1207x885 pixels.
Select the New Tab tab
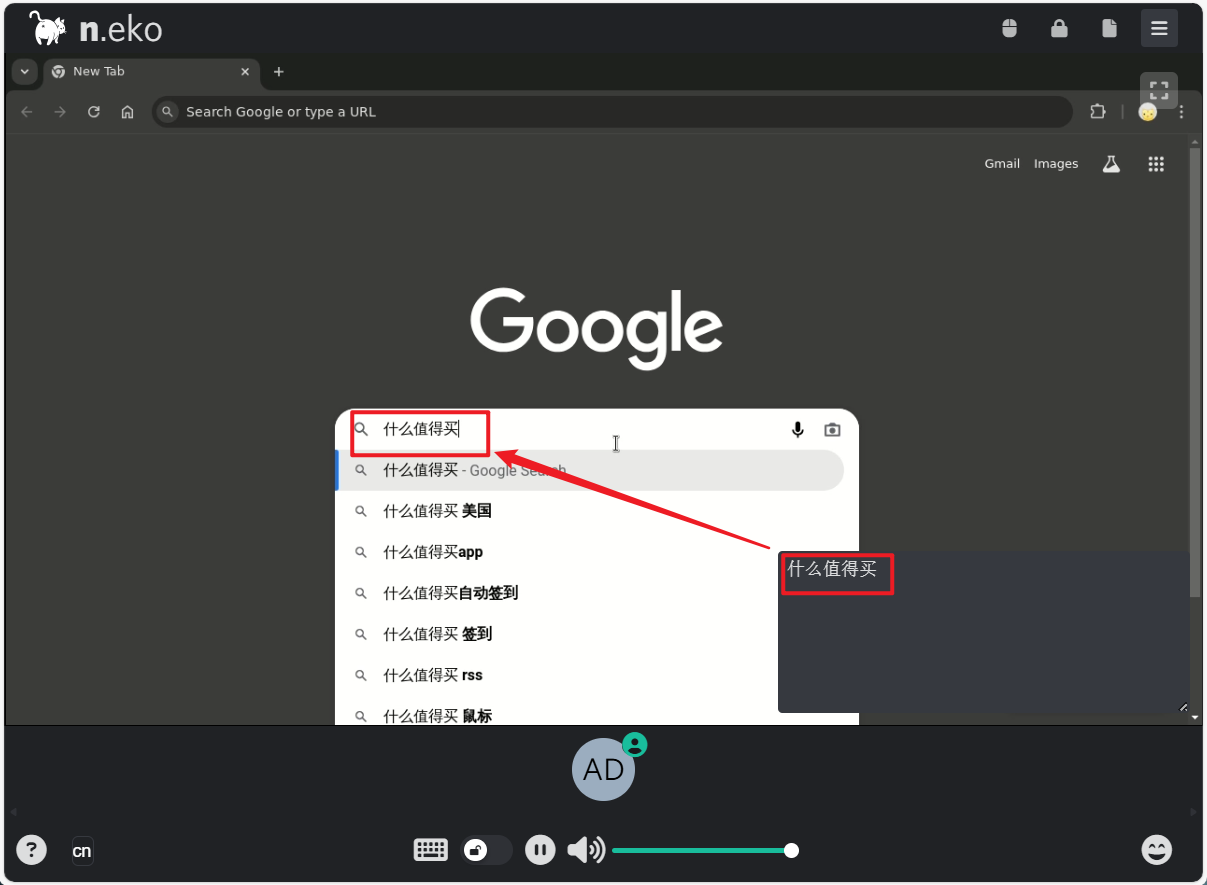[x=150, y=72]
